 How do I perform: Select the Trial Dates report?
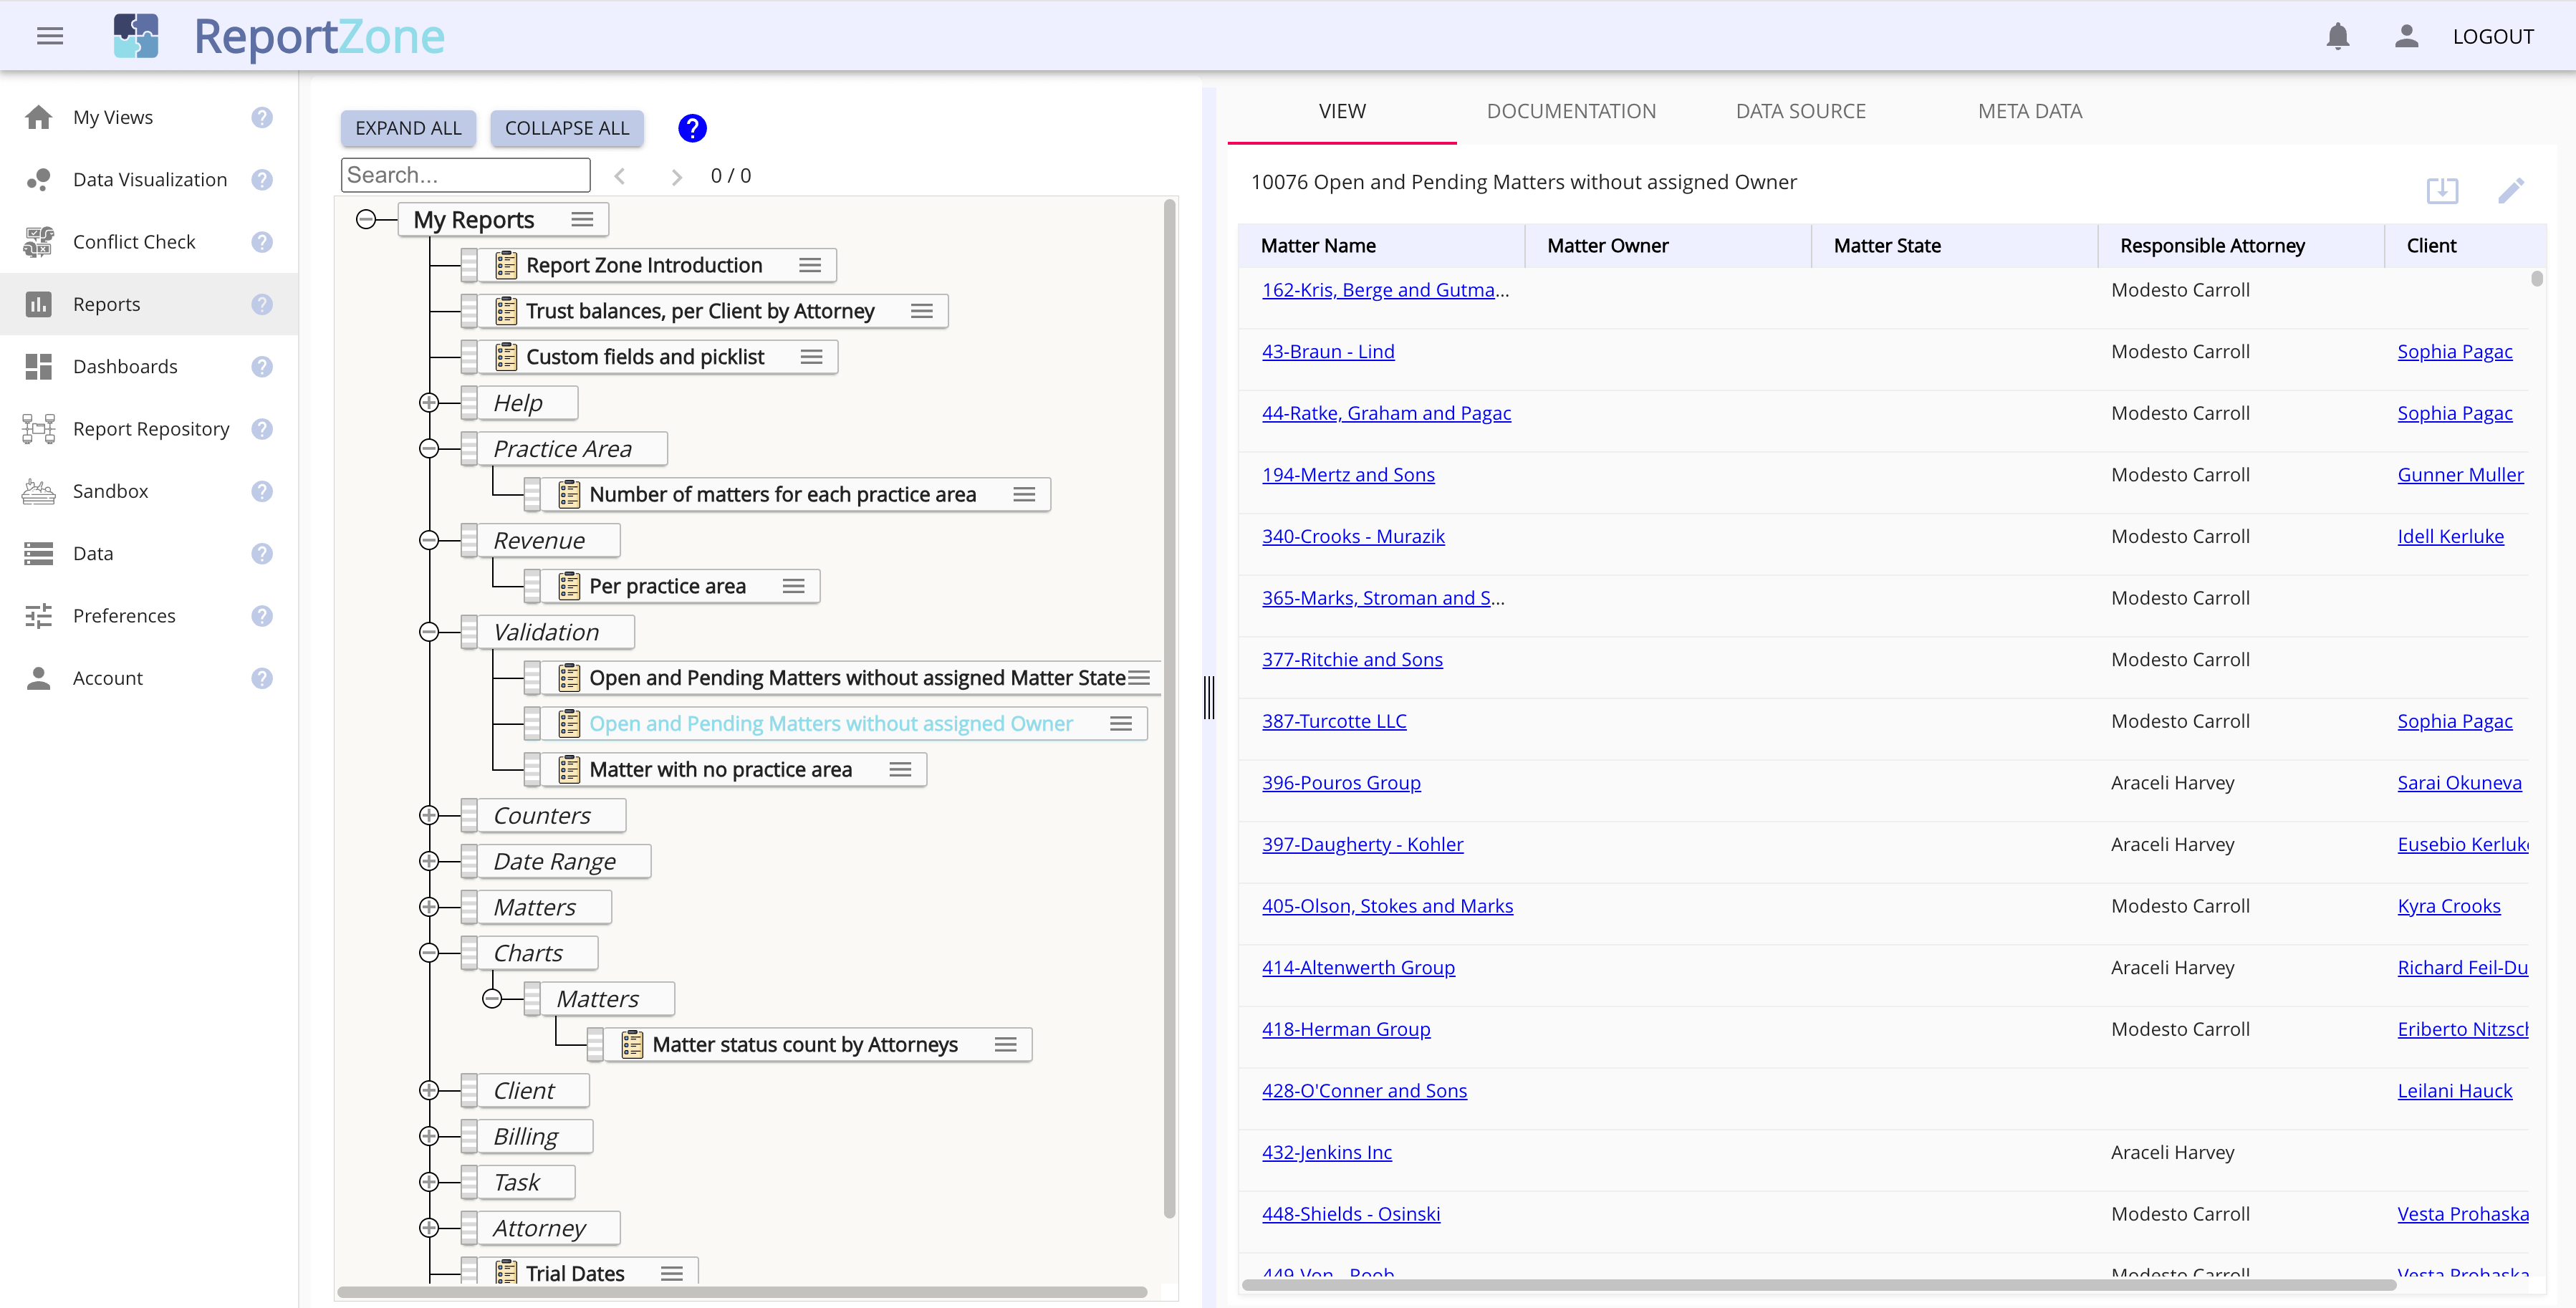575,1273
